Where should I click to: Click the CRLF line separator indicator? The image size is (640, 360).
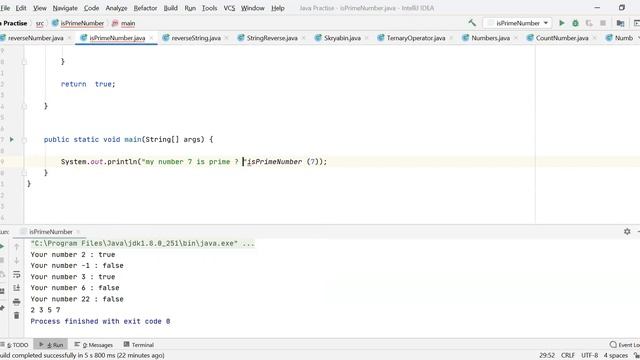coord(568,356)
